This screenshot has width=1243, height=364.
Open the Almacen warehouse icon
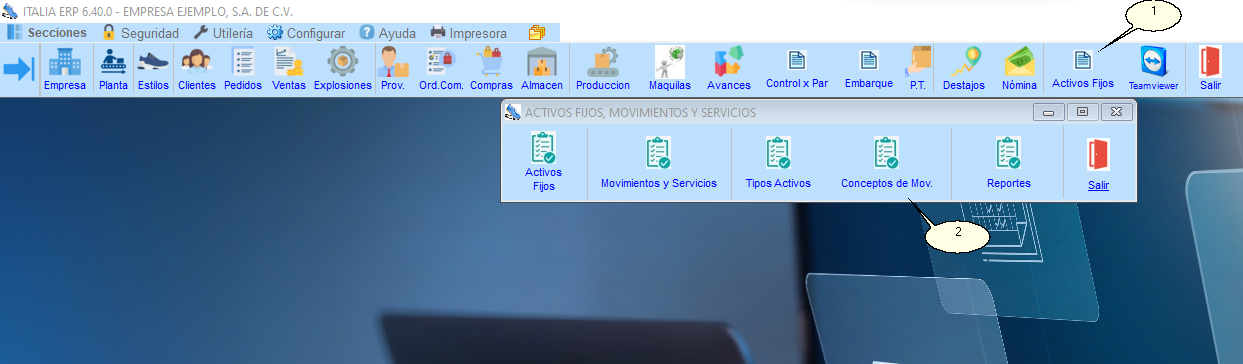click(x=542, y=69)
